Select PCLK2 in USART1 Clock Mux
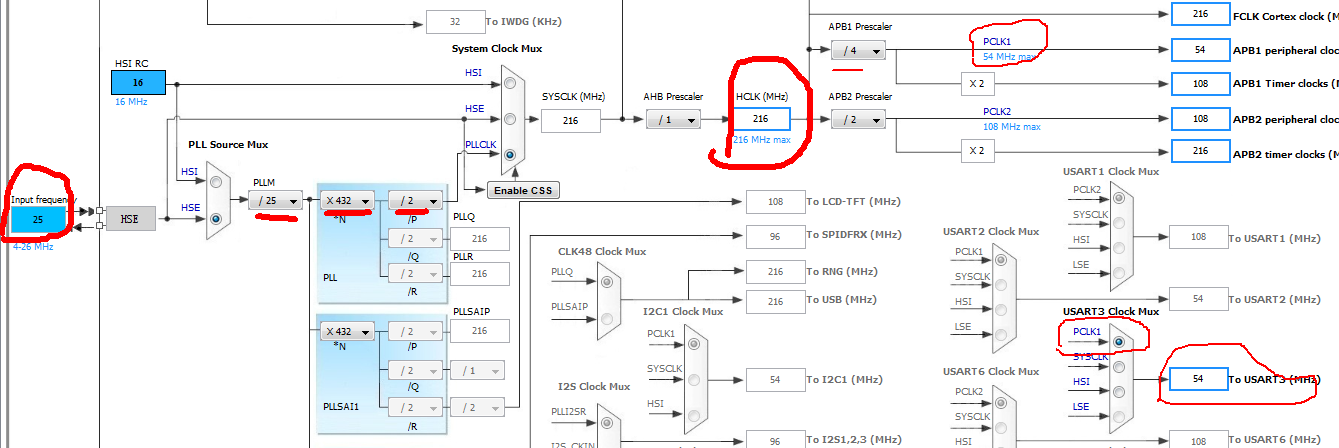1339x448 pixels. tap(1119, 199)
